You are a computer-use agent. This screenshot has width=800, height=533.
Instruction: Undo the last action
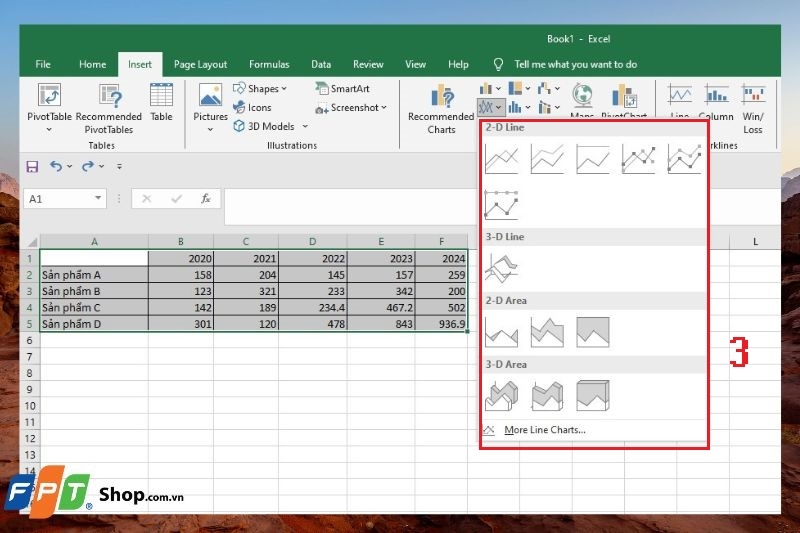point(56,166)
